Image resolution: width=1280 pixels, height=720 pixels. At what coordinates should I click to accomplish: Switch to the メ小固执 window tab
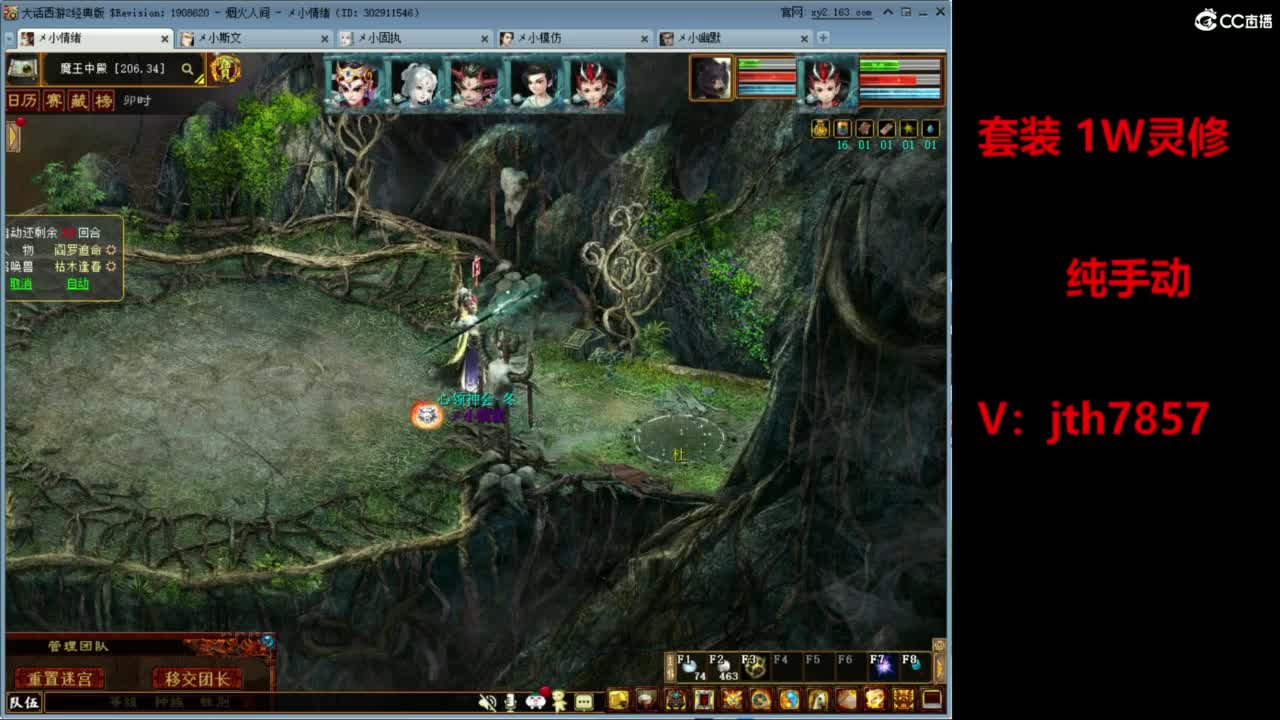click(x=414, y=38)
